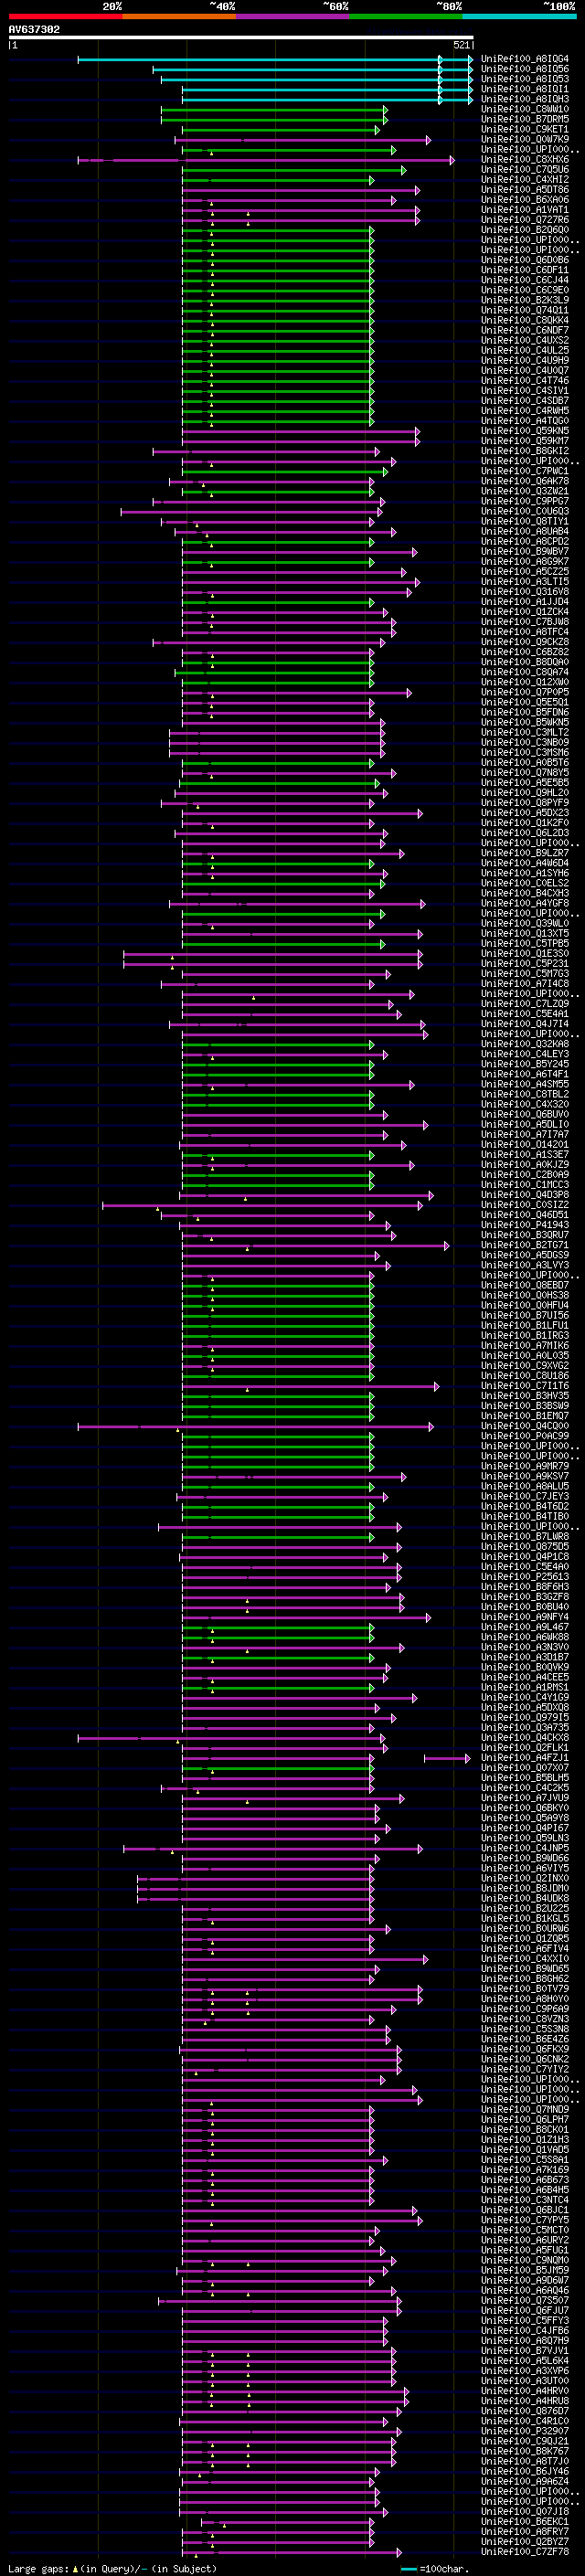This screenshot has width=585, height=2576.
Task: Select the UniRef100_B7VJV1 label
Action: [525, 2351]
